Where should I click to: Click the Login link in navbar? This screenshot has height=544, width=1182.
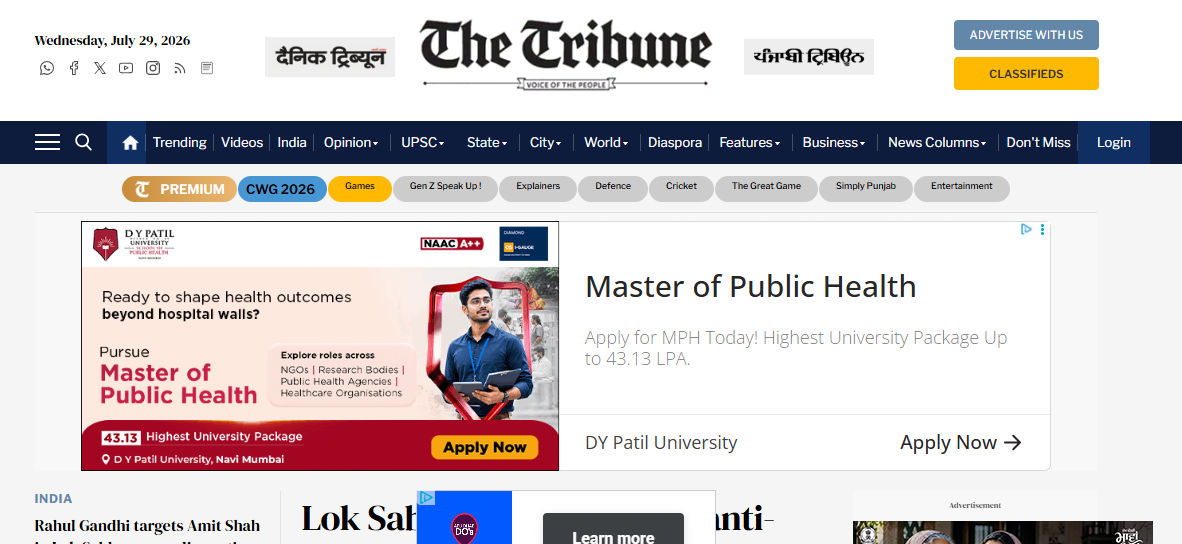click(1113, 142)
